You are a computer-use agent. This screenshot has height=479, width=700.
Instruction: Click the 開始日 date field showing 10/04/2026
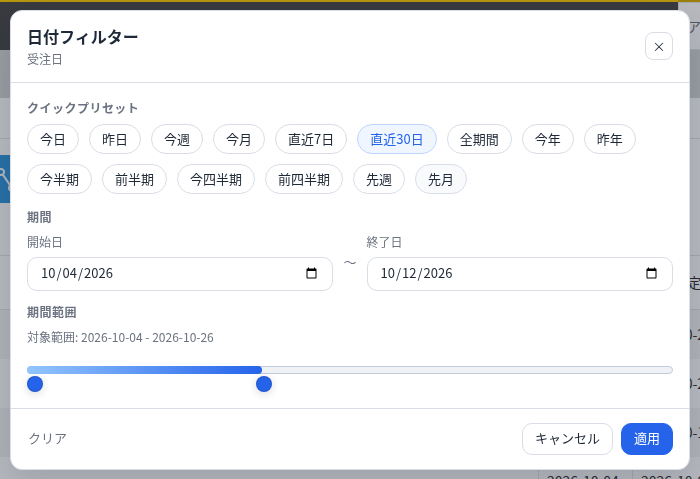pos(180,274)
